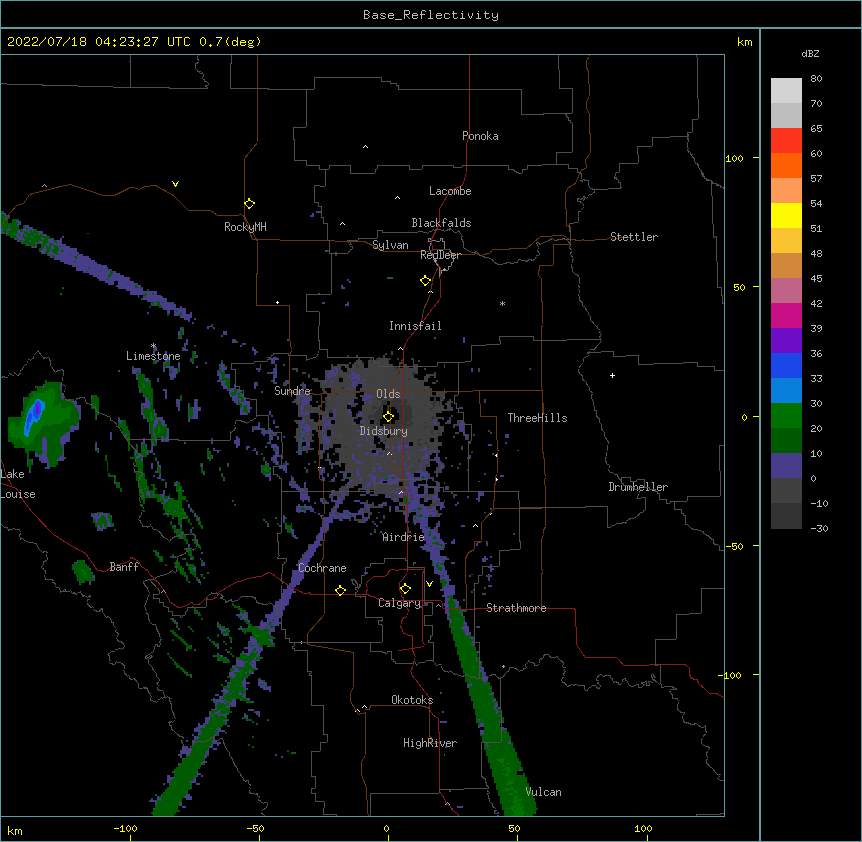Click the blue storm cell core near Lake Louise
Image resolution: width=862 pixels, height=842 pixels.
coord(33,416)
